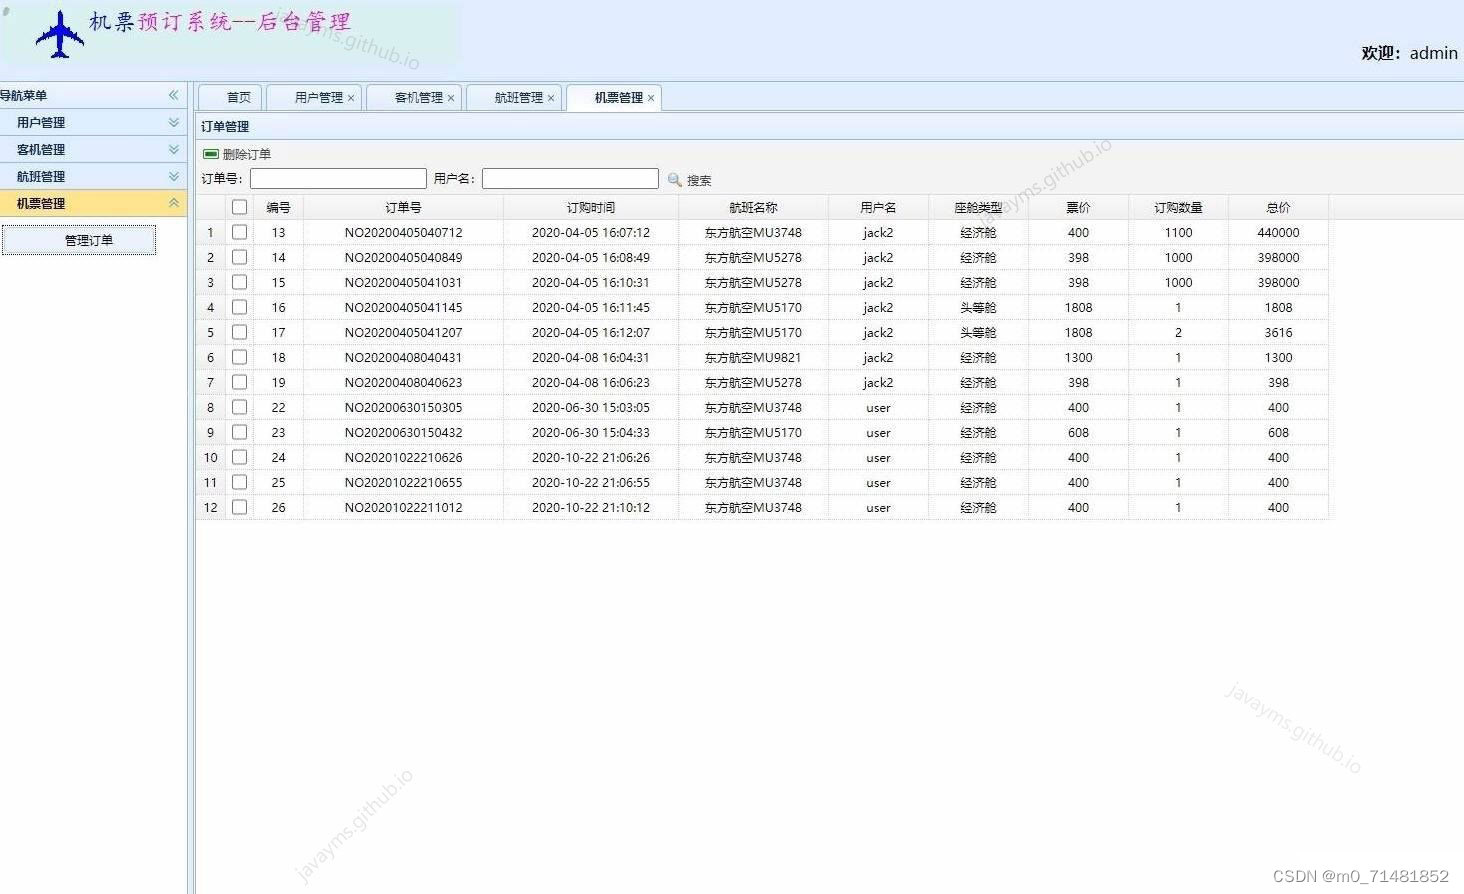Click the 票价 column header
The image size is (1464, 894).
(1078, 207)
